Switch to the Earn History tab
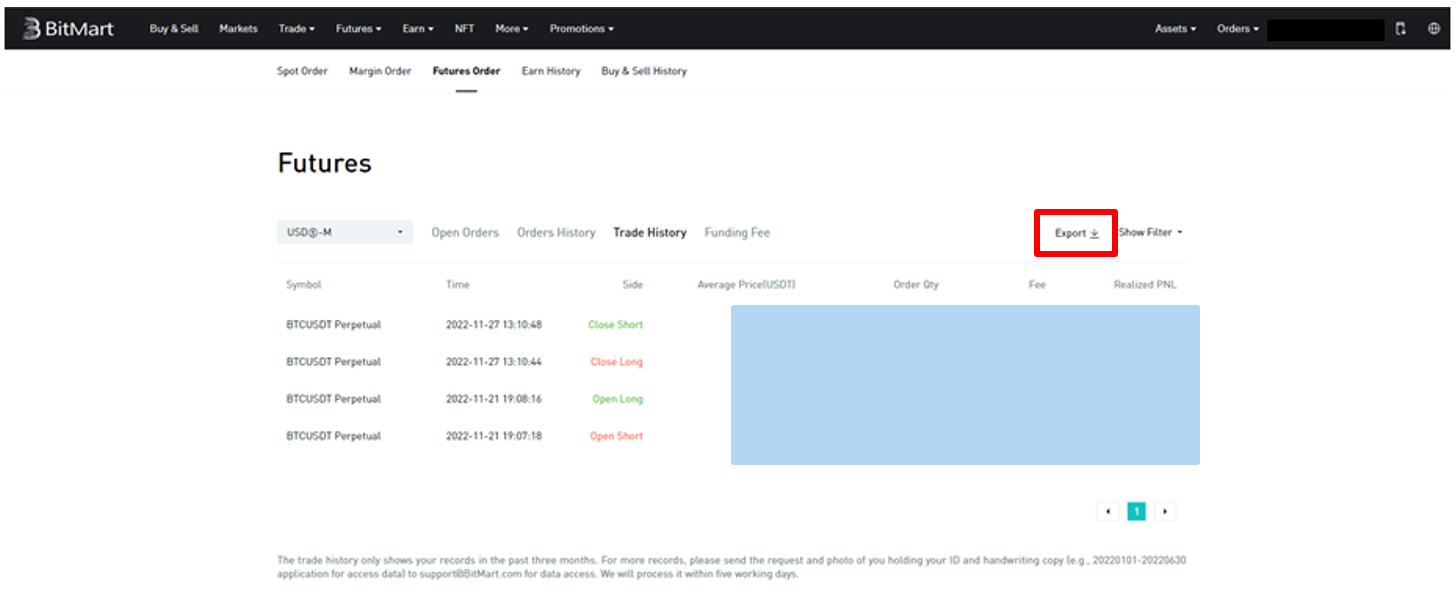The width and height of the screenshot is (1456, 616). [x=551, y=71]
